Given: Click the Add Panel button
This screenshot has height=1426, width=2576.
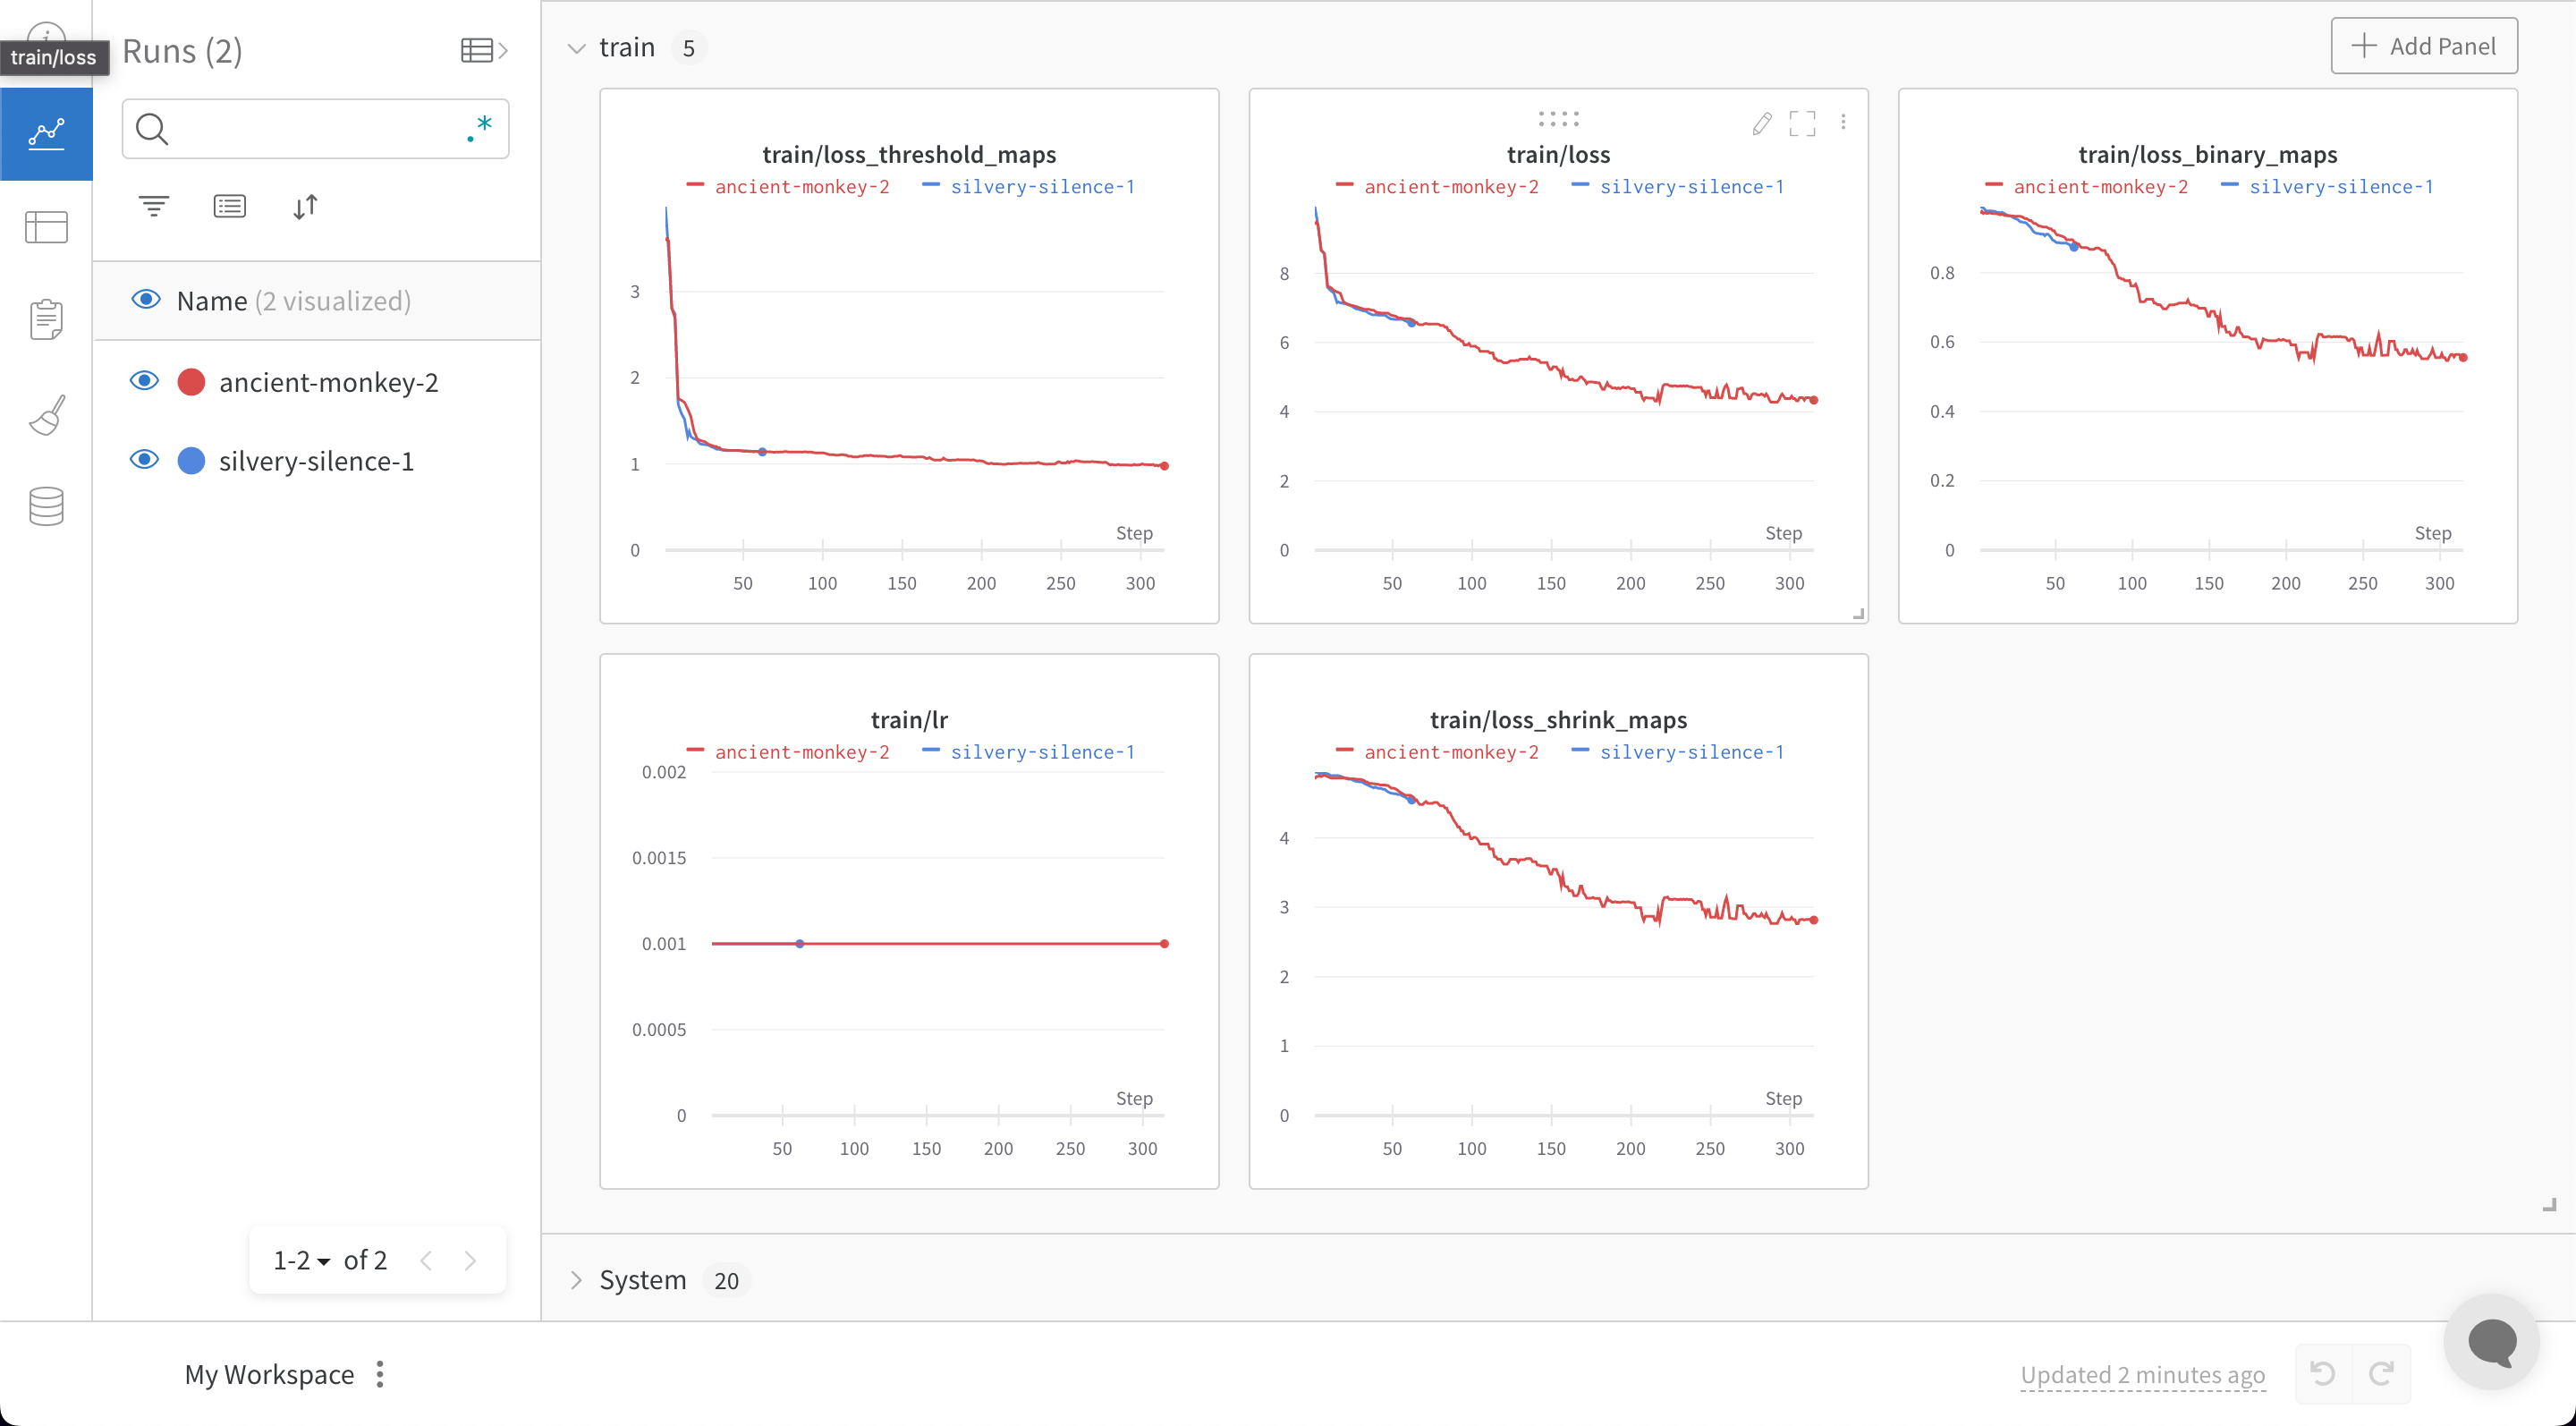Looking at the screenshot, I should click(x=2424, y=45).
